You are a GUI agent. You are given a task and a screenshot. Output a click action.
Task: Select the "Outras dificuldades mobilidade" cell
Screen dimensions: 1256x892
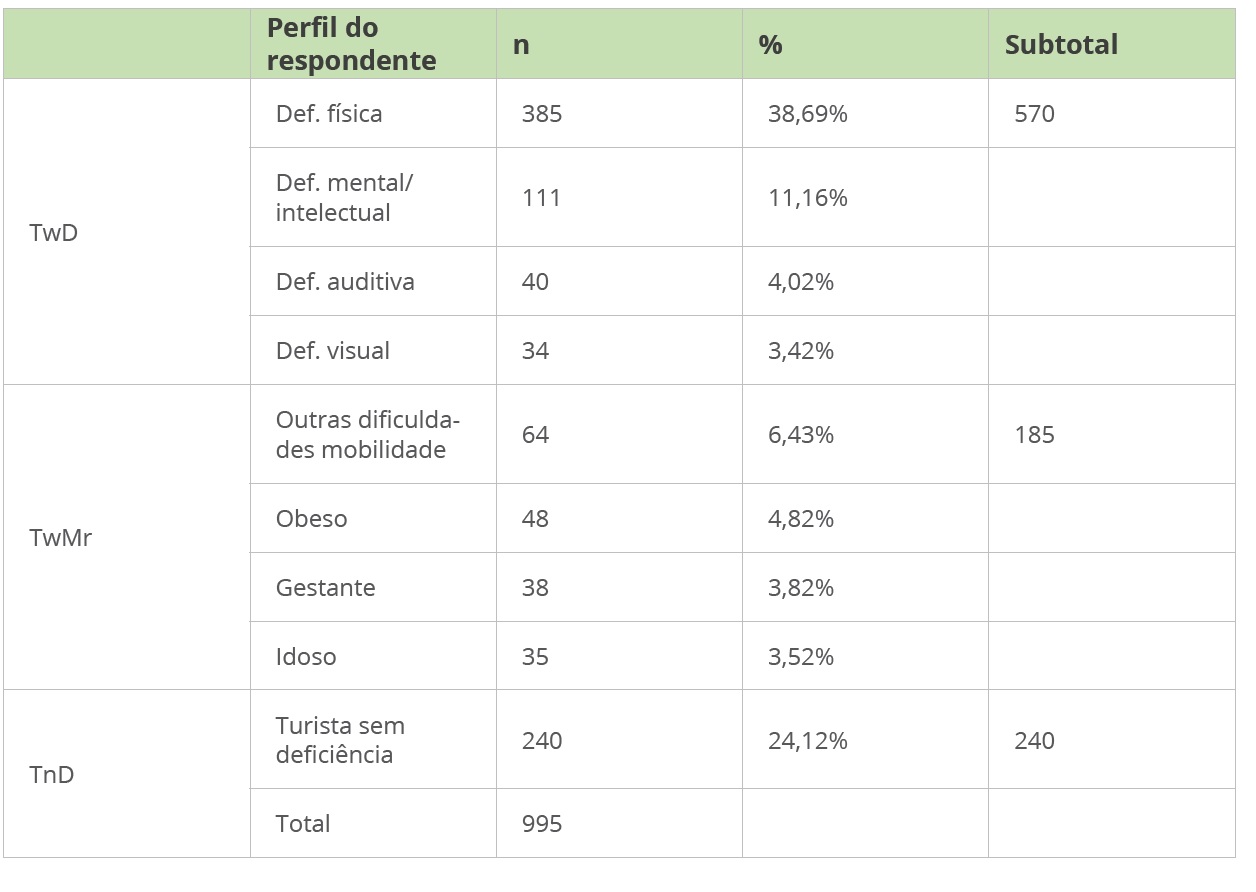coord(367,435)
